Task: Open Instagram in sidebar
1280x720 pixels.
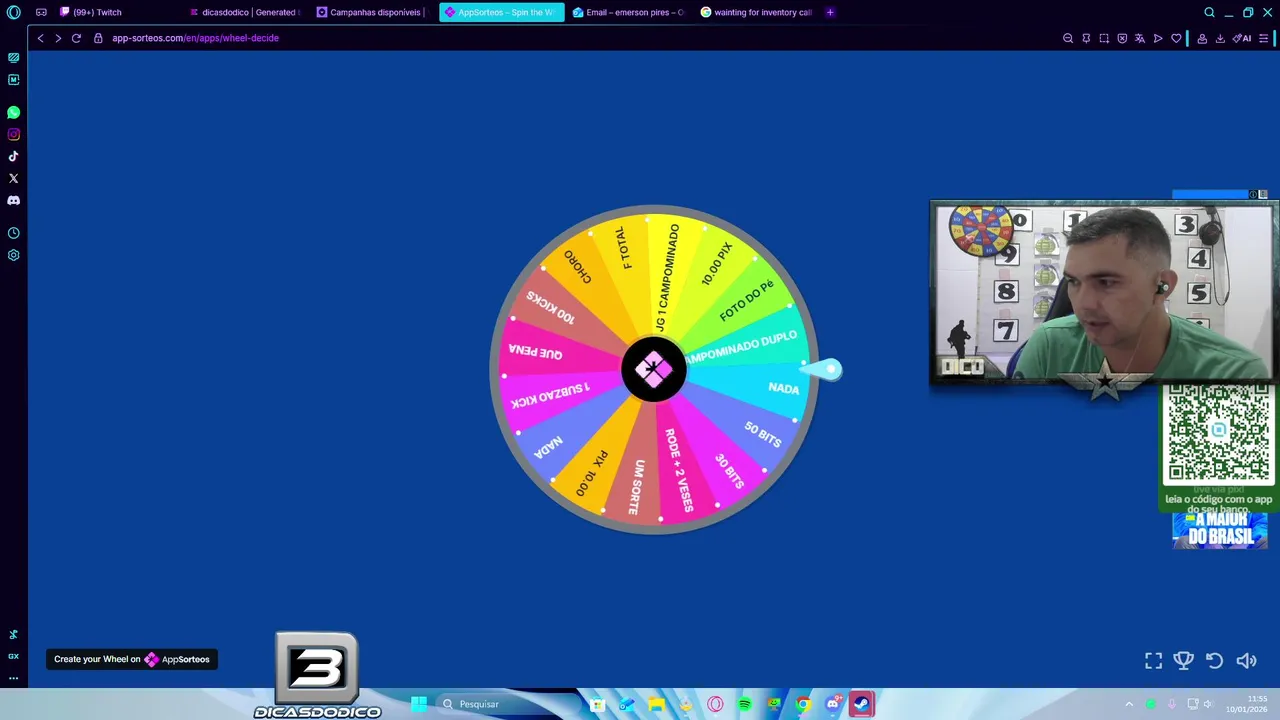Action: [14, 134]
